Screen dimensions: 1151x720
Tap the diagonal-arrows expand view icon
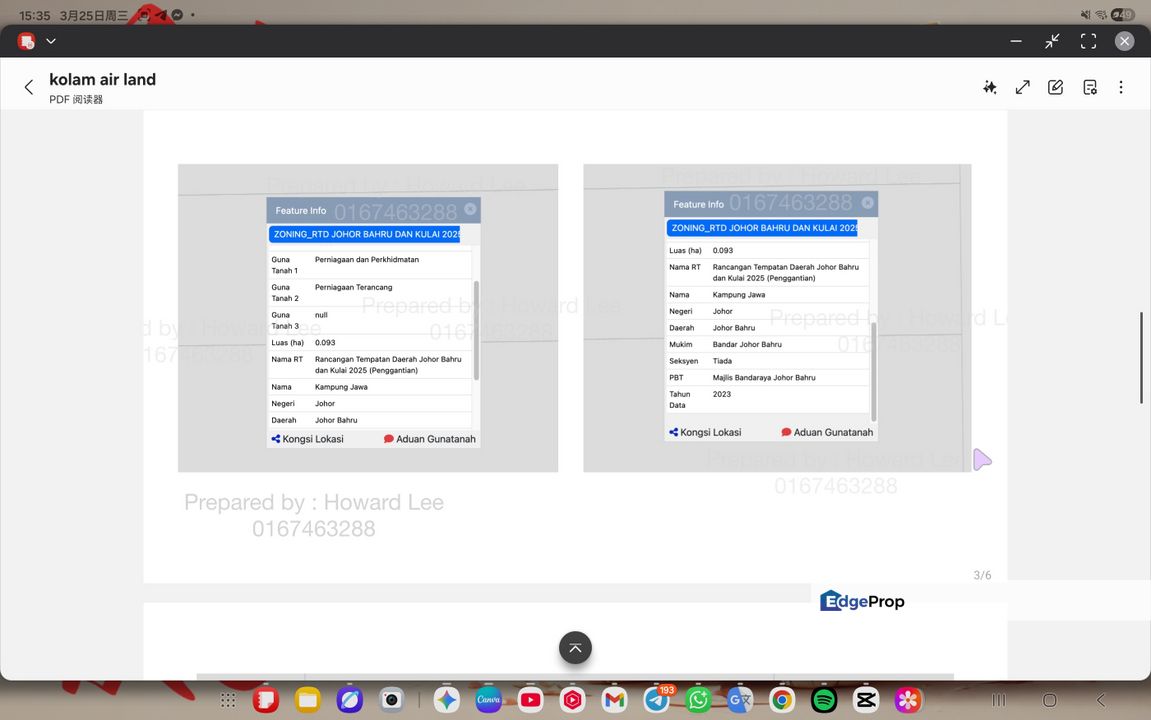click(1022, 87)
